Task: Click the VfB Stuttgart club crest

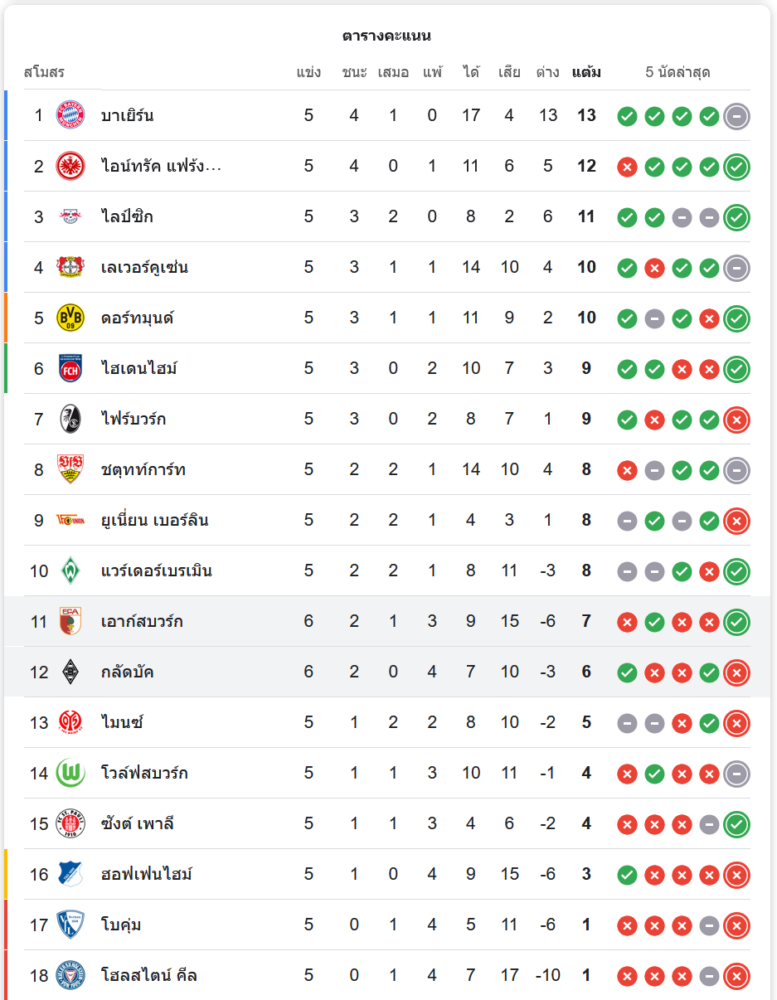Action: coord(70,470)
